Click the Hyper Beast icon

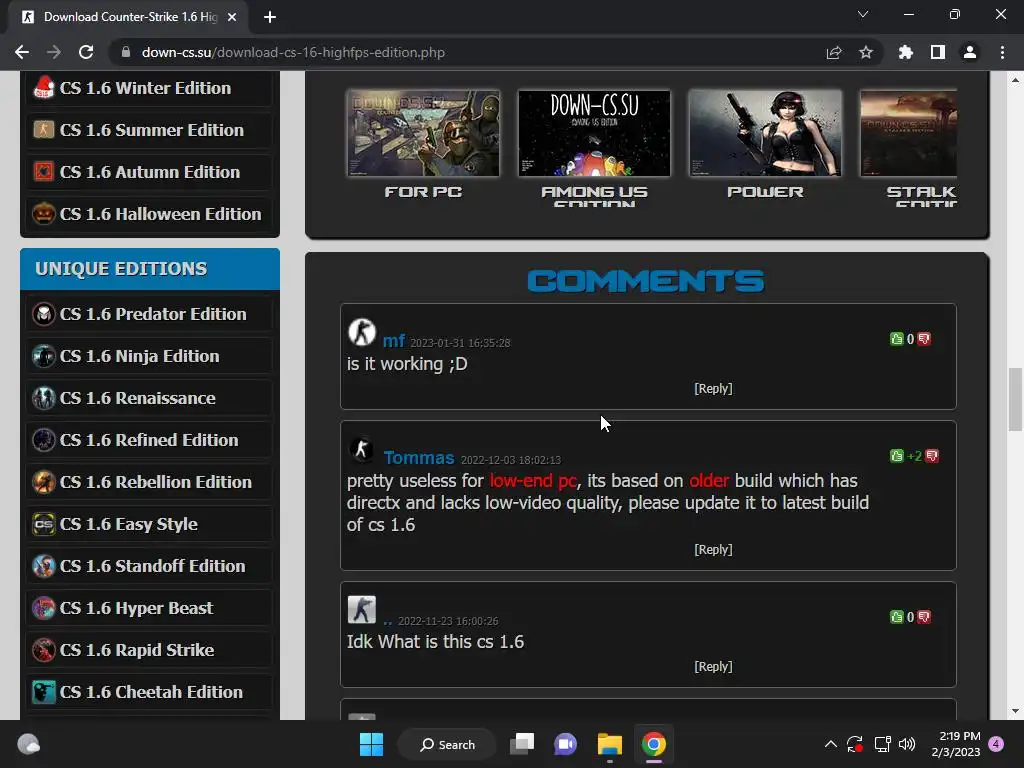pyautogui.click(x=44, y=608)
